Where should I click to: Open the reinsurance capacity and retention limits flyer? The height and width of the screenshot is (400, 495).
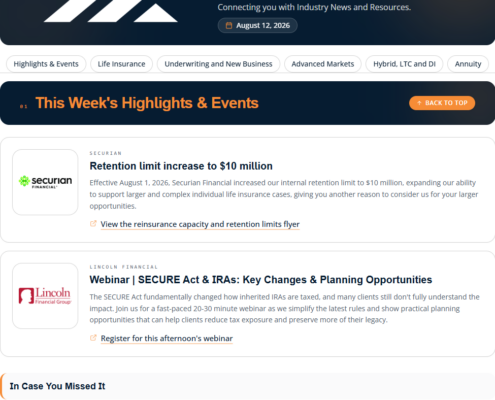[200, 224]
